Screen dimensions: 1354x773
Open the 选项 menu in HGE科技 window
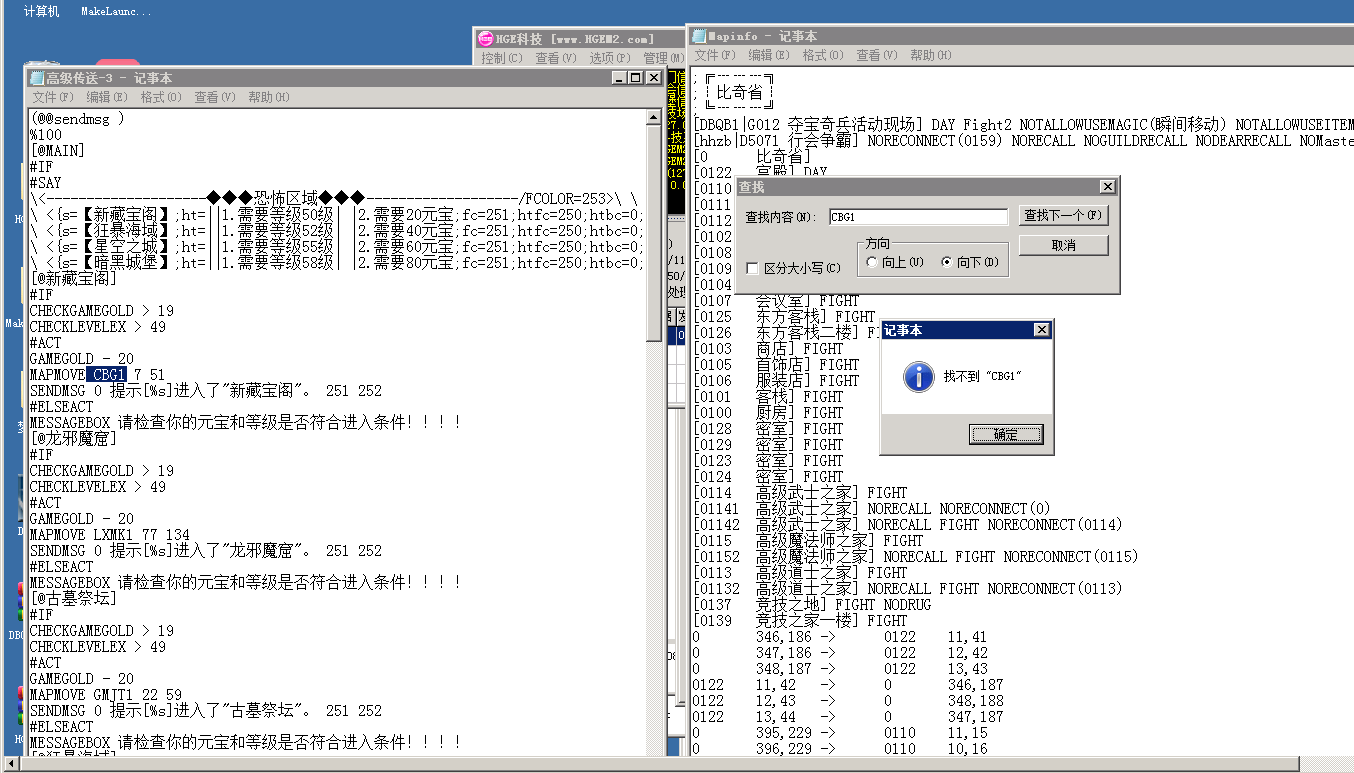pyautogui.click(x=609, y=58)
